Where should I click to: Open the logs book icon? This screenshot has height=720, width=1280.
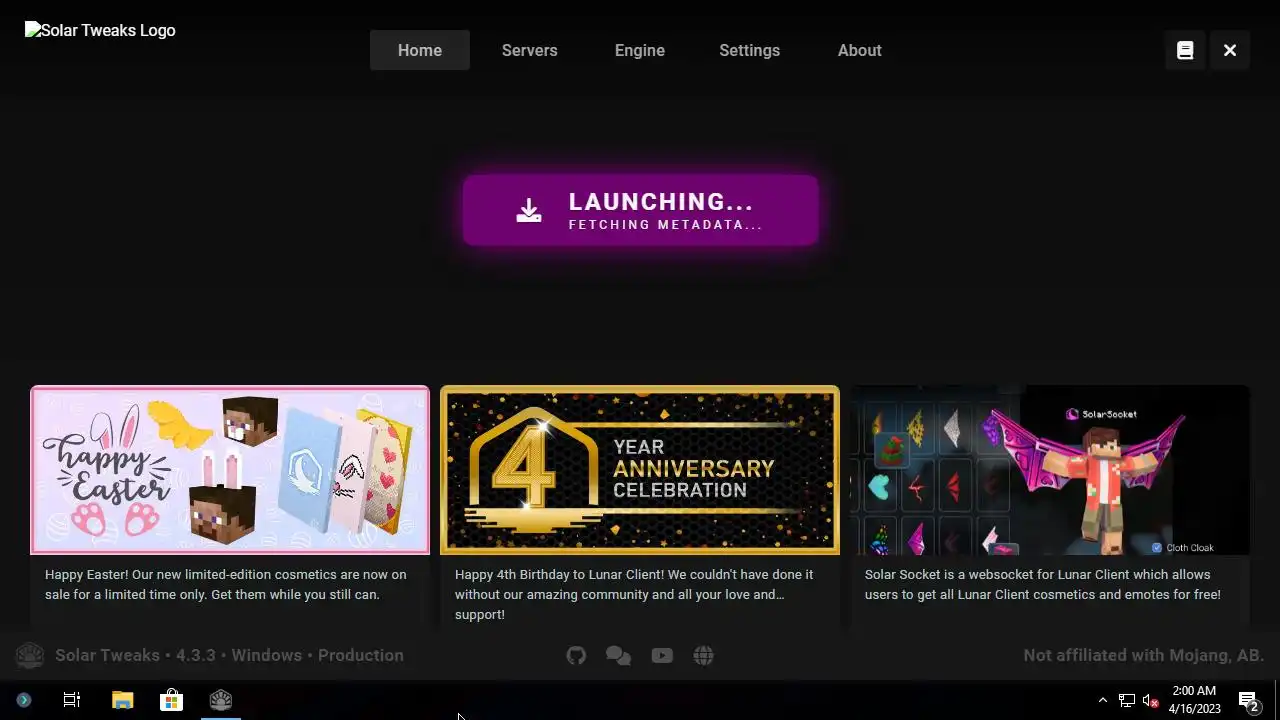point(1185,50)
